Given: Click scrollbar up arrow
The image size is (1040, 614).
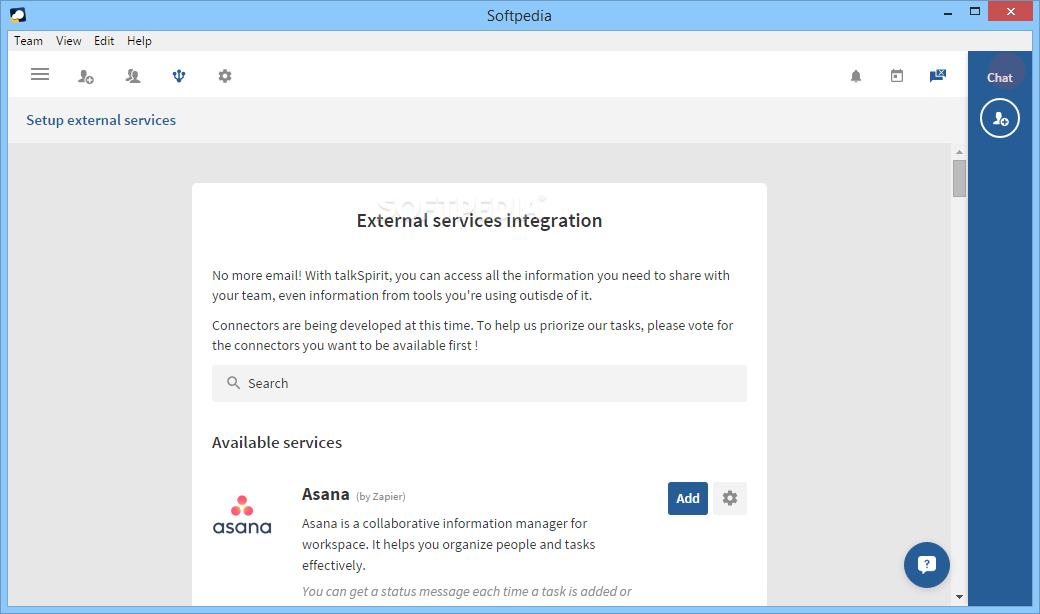Looking at the screenshot, I should pos(959,152).
